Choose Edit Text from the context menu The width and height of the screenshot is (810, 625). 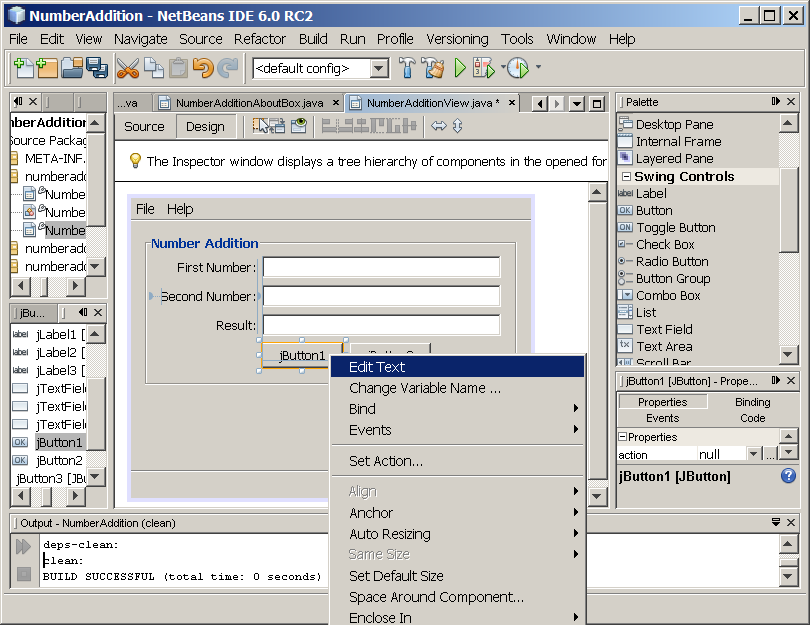coord(457,367)
